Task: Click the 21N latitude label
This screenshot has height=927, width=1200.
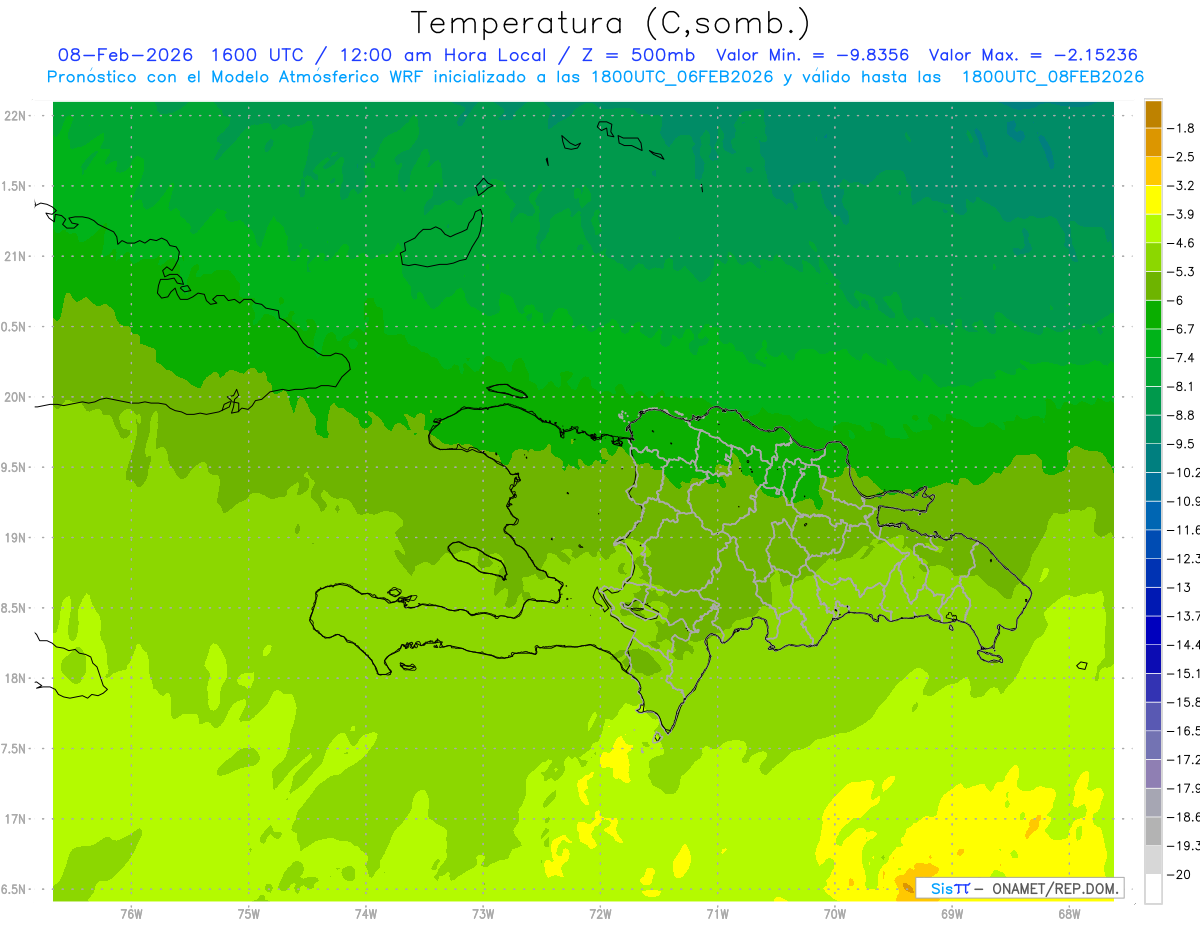Action: click(17, 256)
